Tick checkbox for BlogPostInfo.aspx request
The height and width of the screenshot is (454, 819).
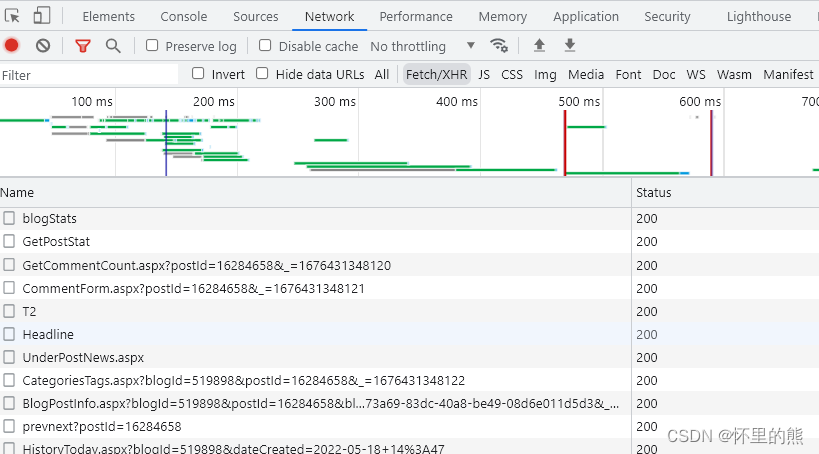9,403
